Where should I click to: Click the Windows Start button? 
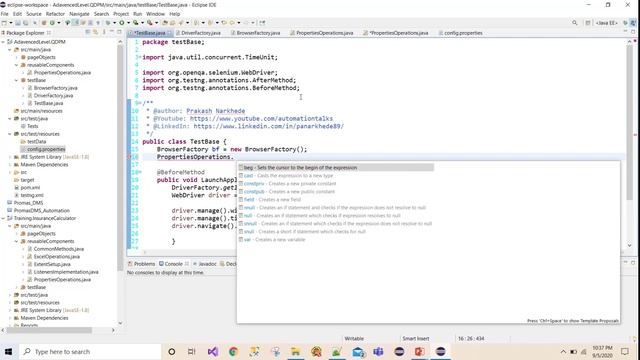(x=8, y=351)
